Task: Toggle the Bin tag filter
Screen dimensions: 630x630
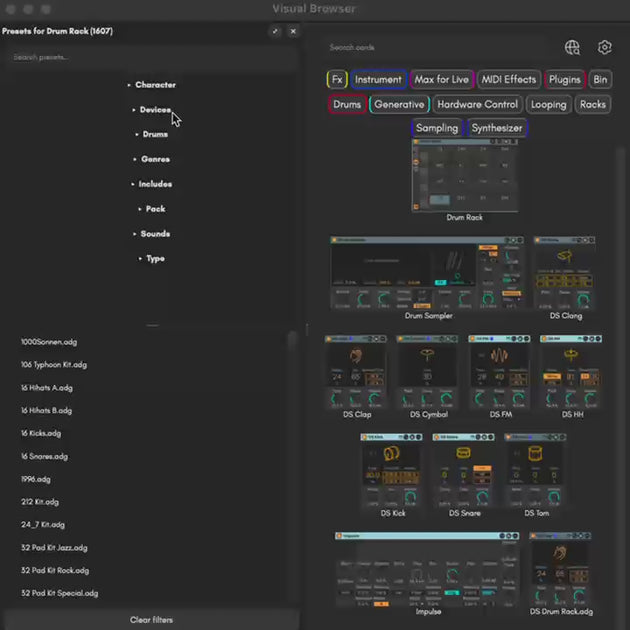Action: (x=600, y=80)
